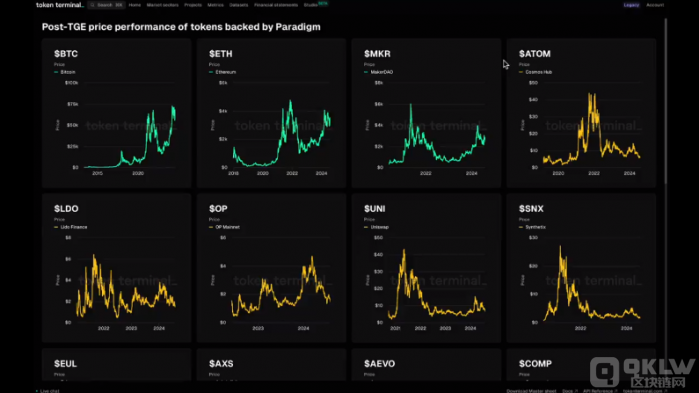Toggle the Uniswap legend entry
This screenshot has width=699, height=393.
(x=377, y=227)
